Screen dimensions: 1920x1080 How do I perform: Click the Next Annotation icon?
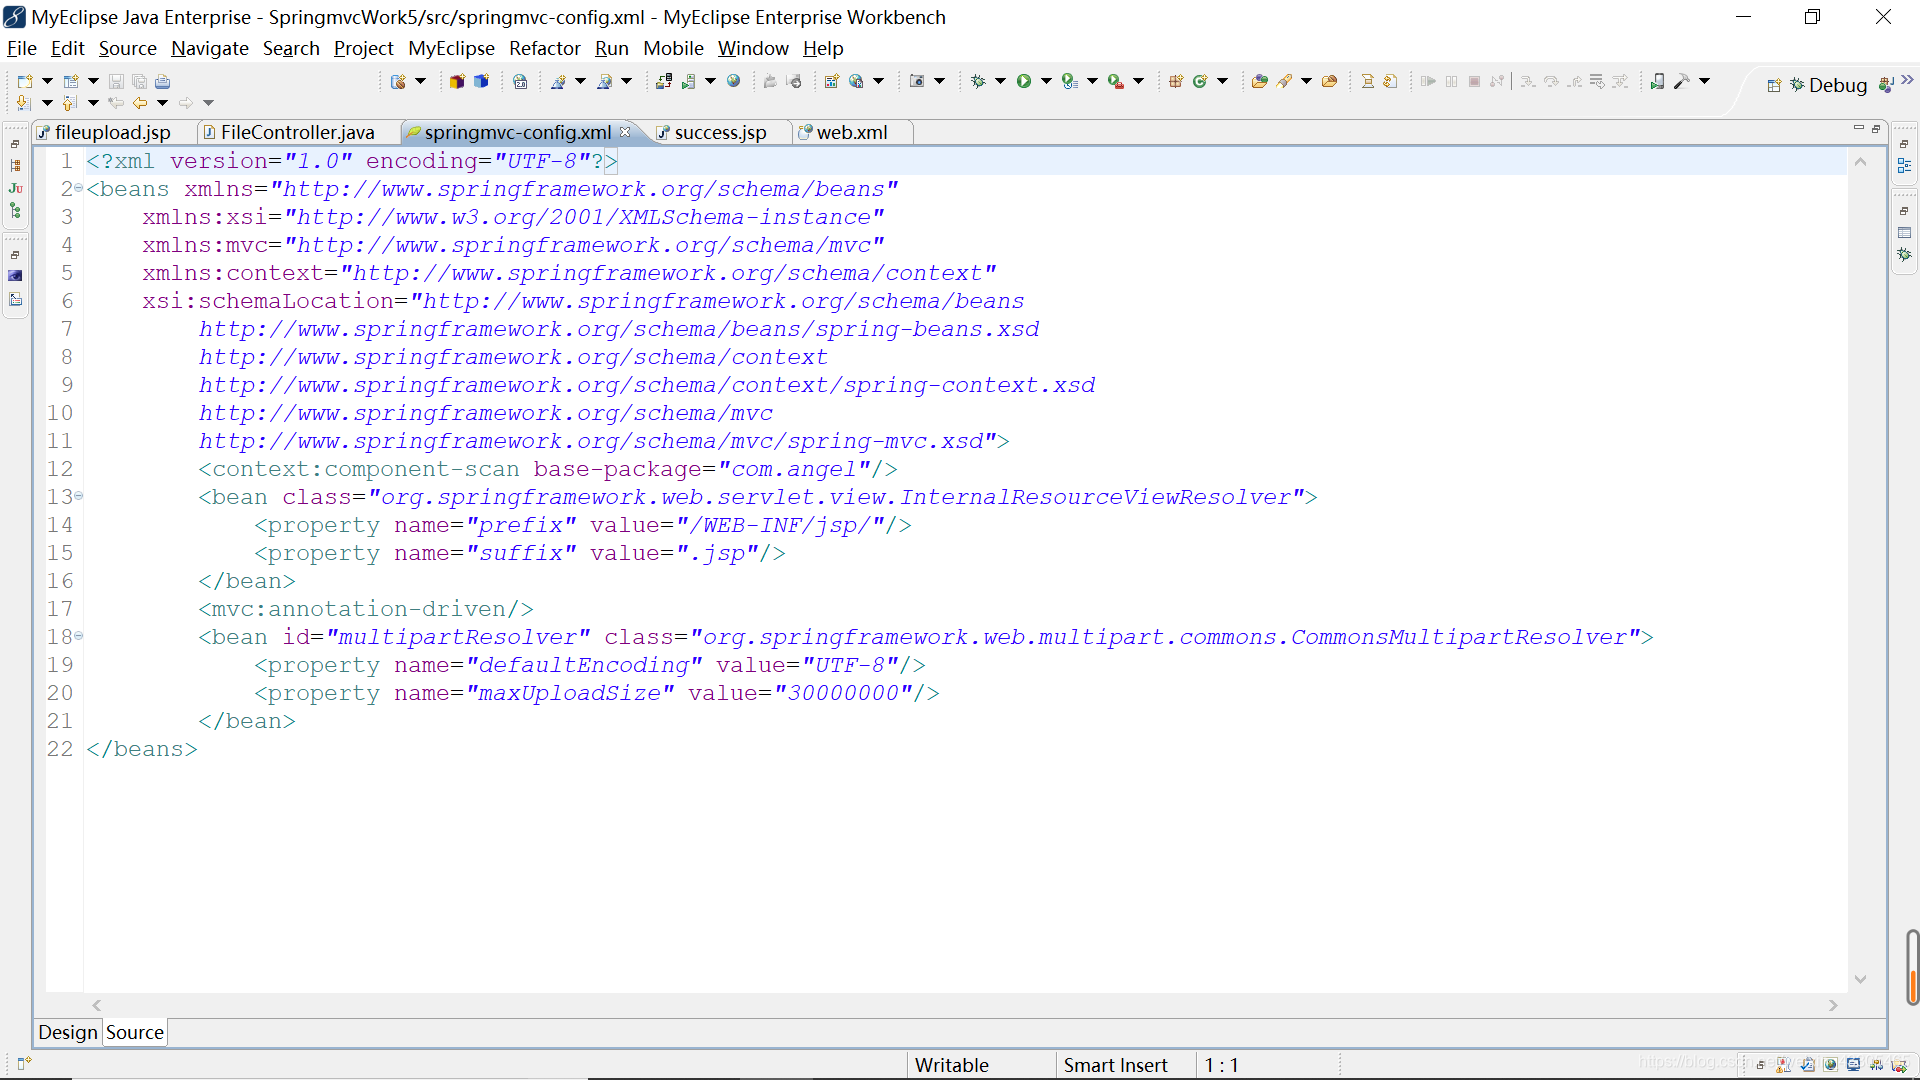22,102
